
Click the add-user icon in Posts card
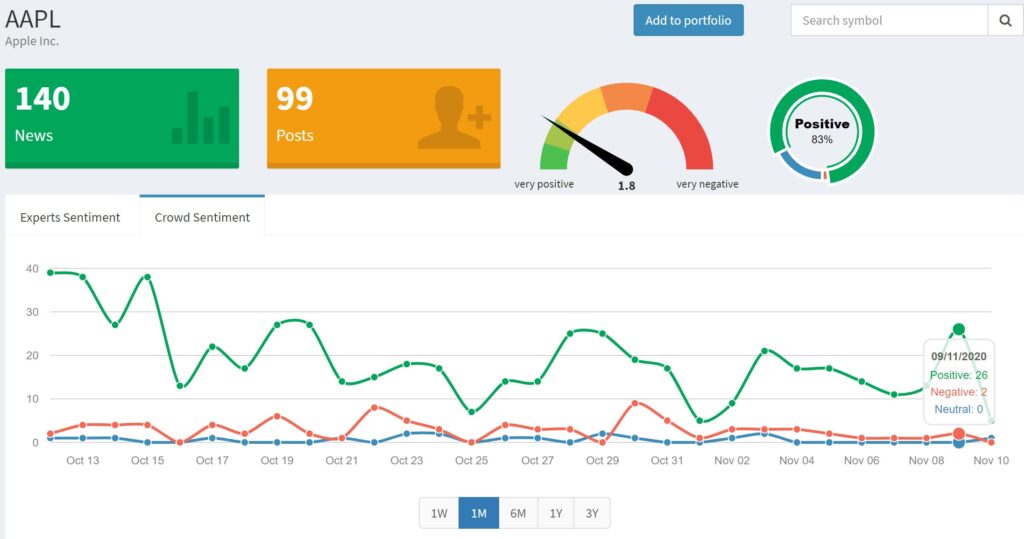click(454, 118)
